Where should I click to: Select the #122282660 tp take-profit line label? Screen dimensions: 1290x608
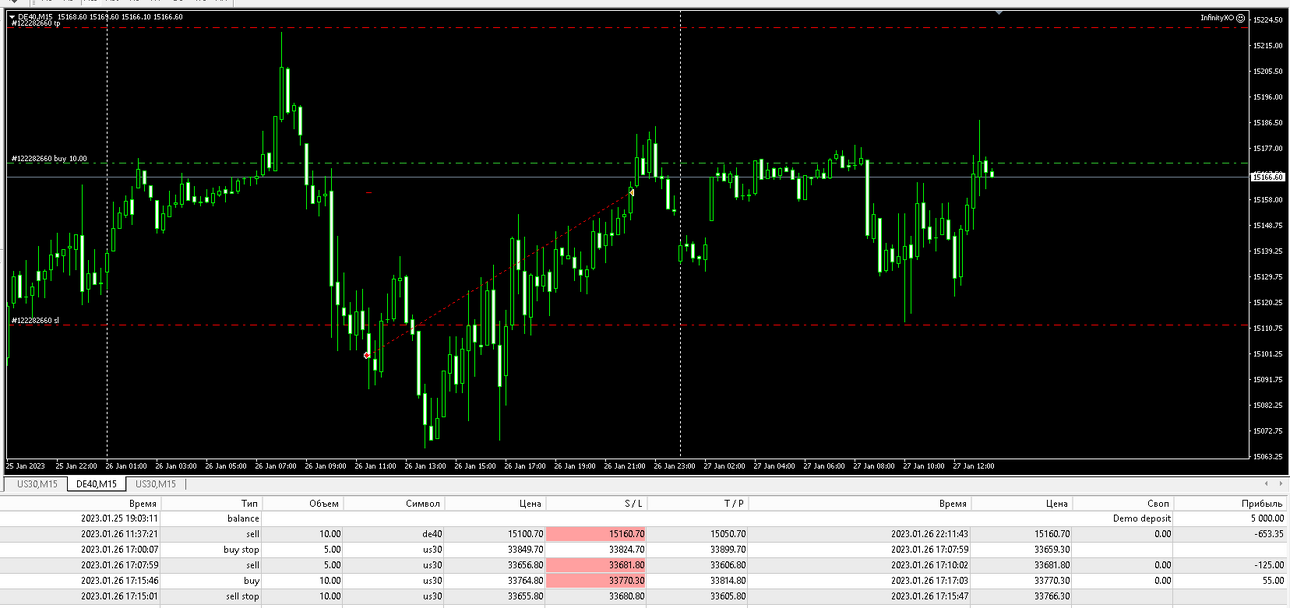(35, 24)
